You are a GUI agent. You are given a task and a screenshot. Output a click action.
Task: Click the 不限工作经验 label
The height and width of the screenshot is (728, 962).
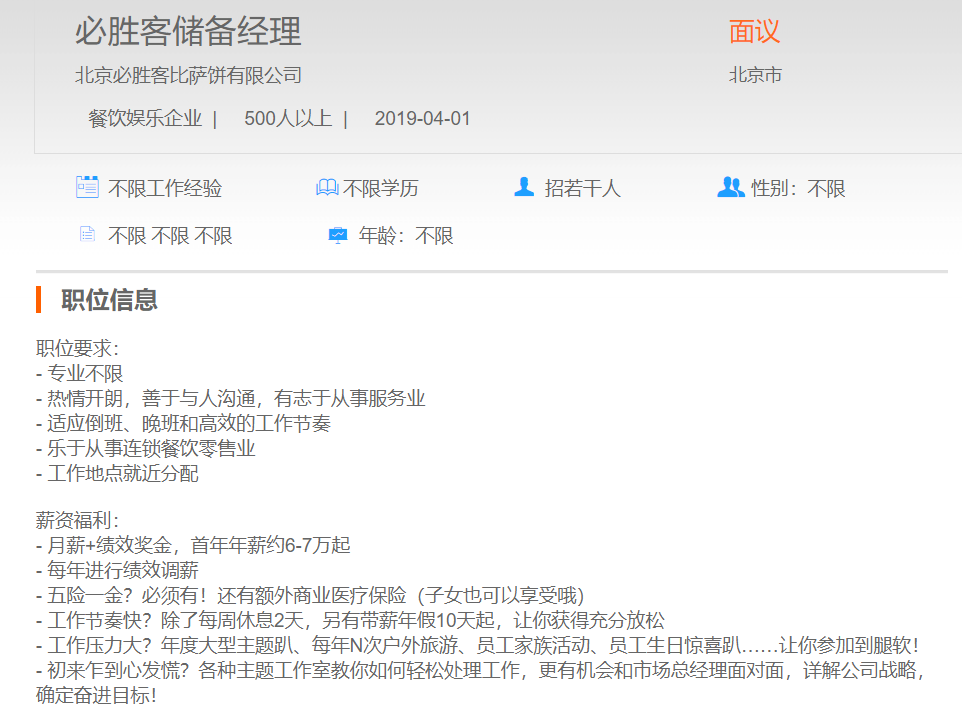pos(165,189)
